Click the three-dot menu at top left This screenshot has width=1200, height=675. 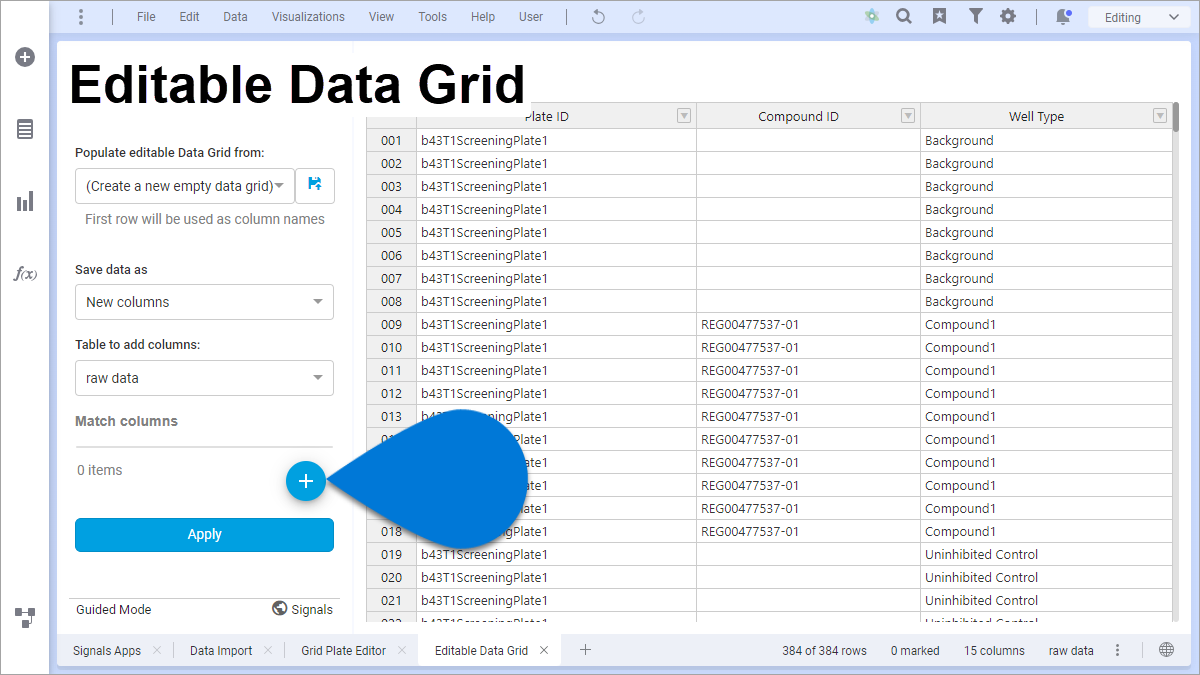coord(81,17)
